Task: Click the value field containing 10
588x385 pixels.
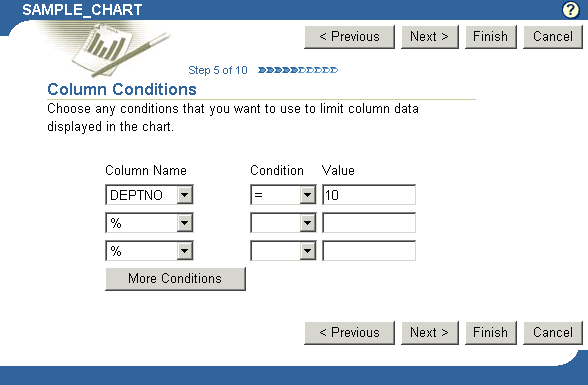Action: [x=369, y=195]
